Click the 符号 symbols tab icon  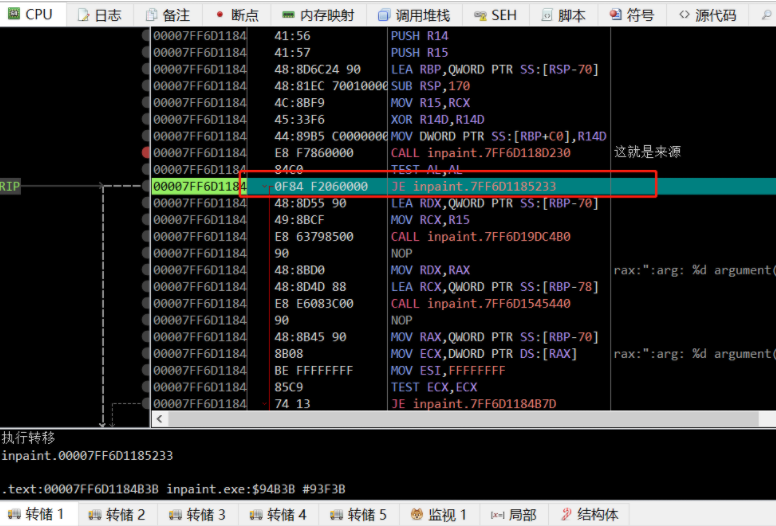point(616,15)
